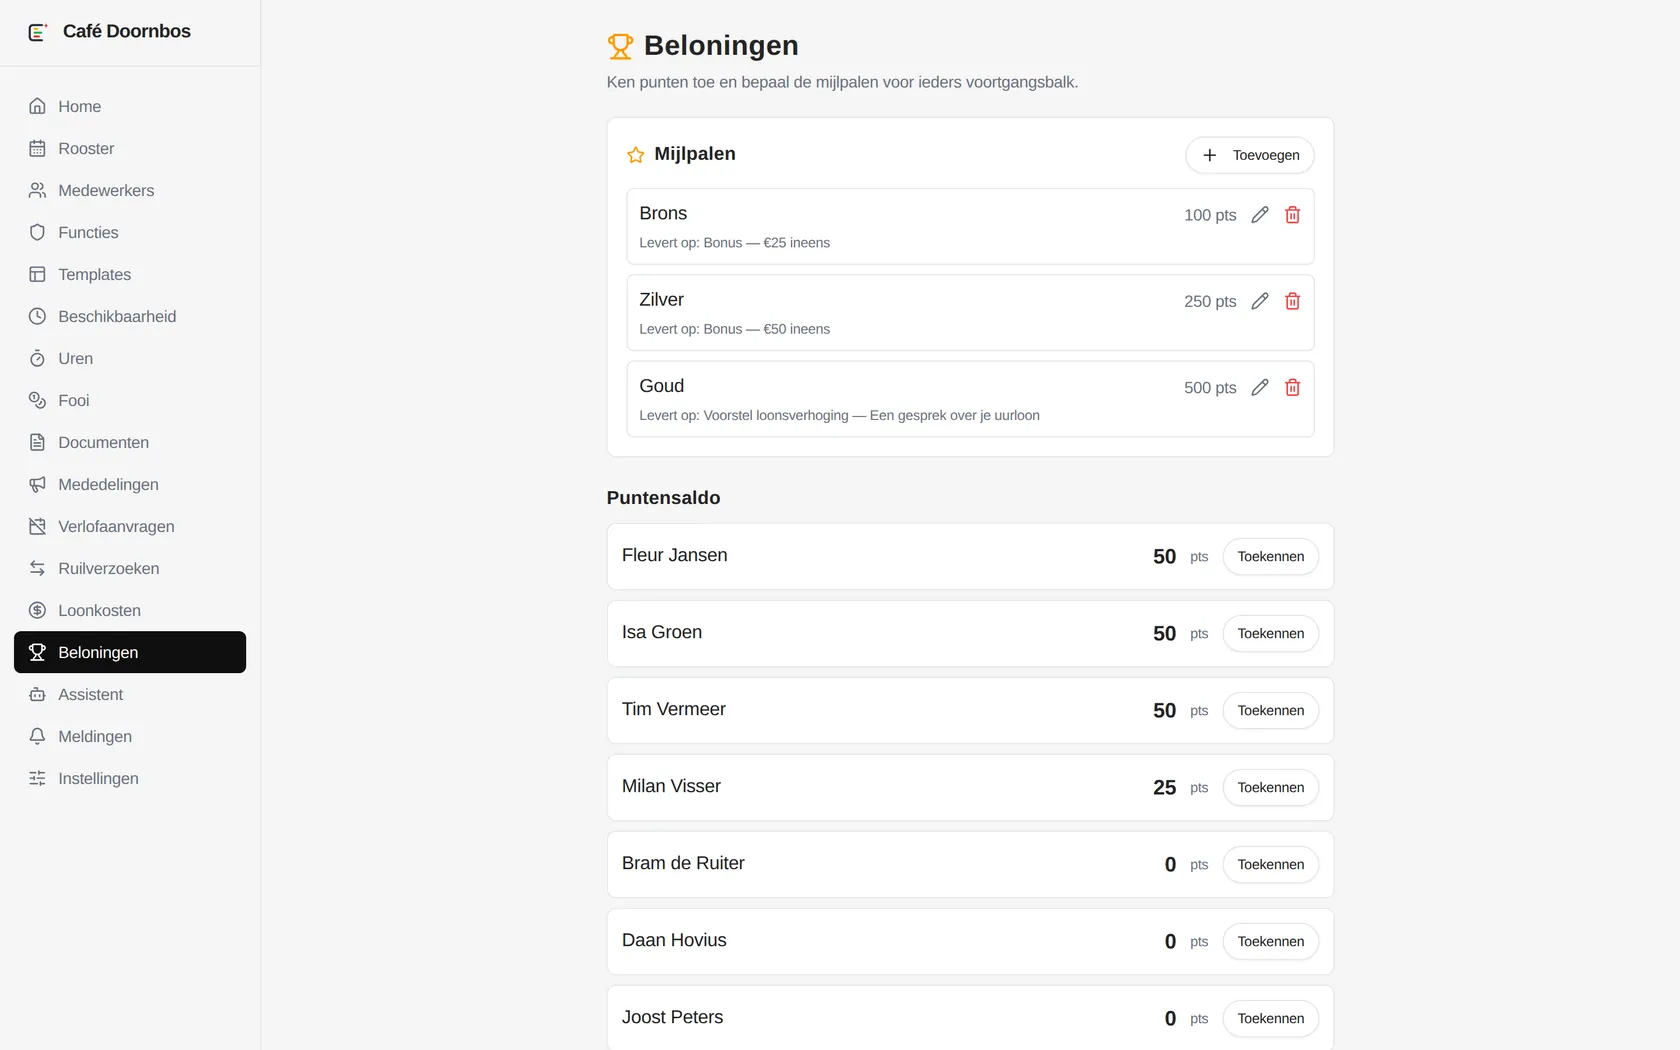This screenshot has width=1680, height=1050.
Task: Click Toekennen for Joost Peters
Action: click(x=1271, y=1018)
